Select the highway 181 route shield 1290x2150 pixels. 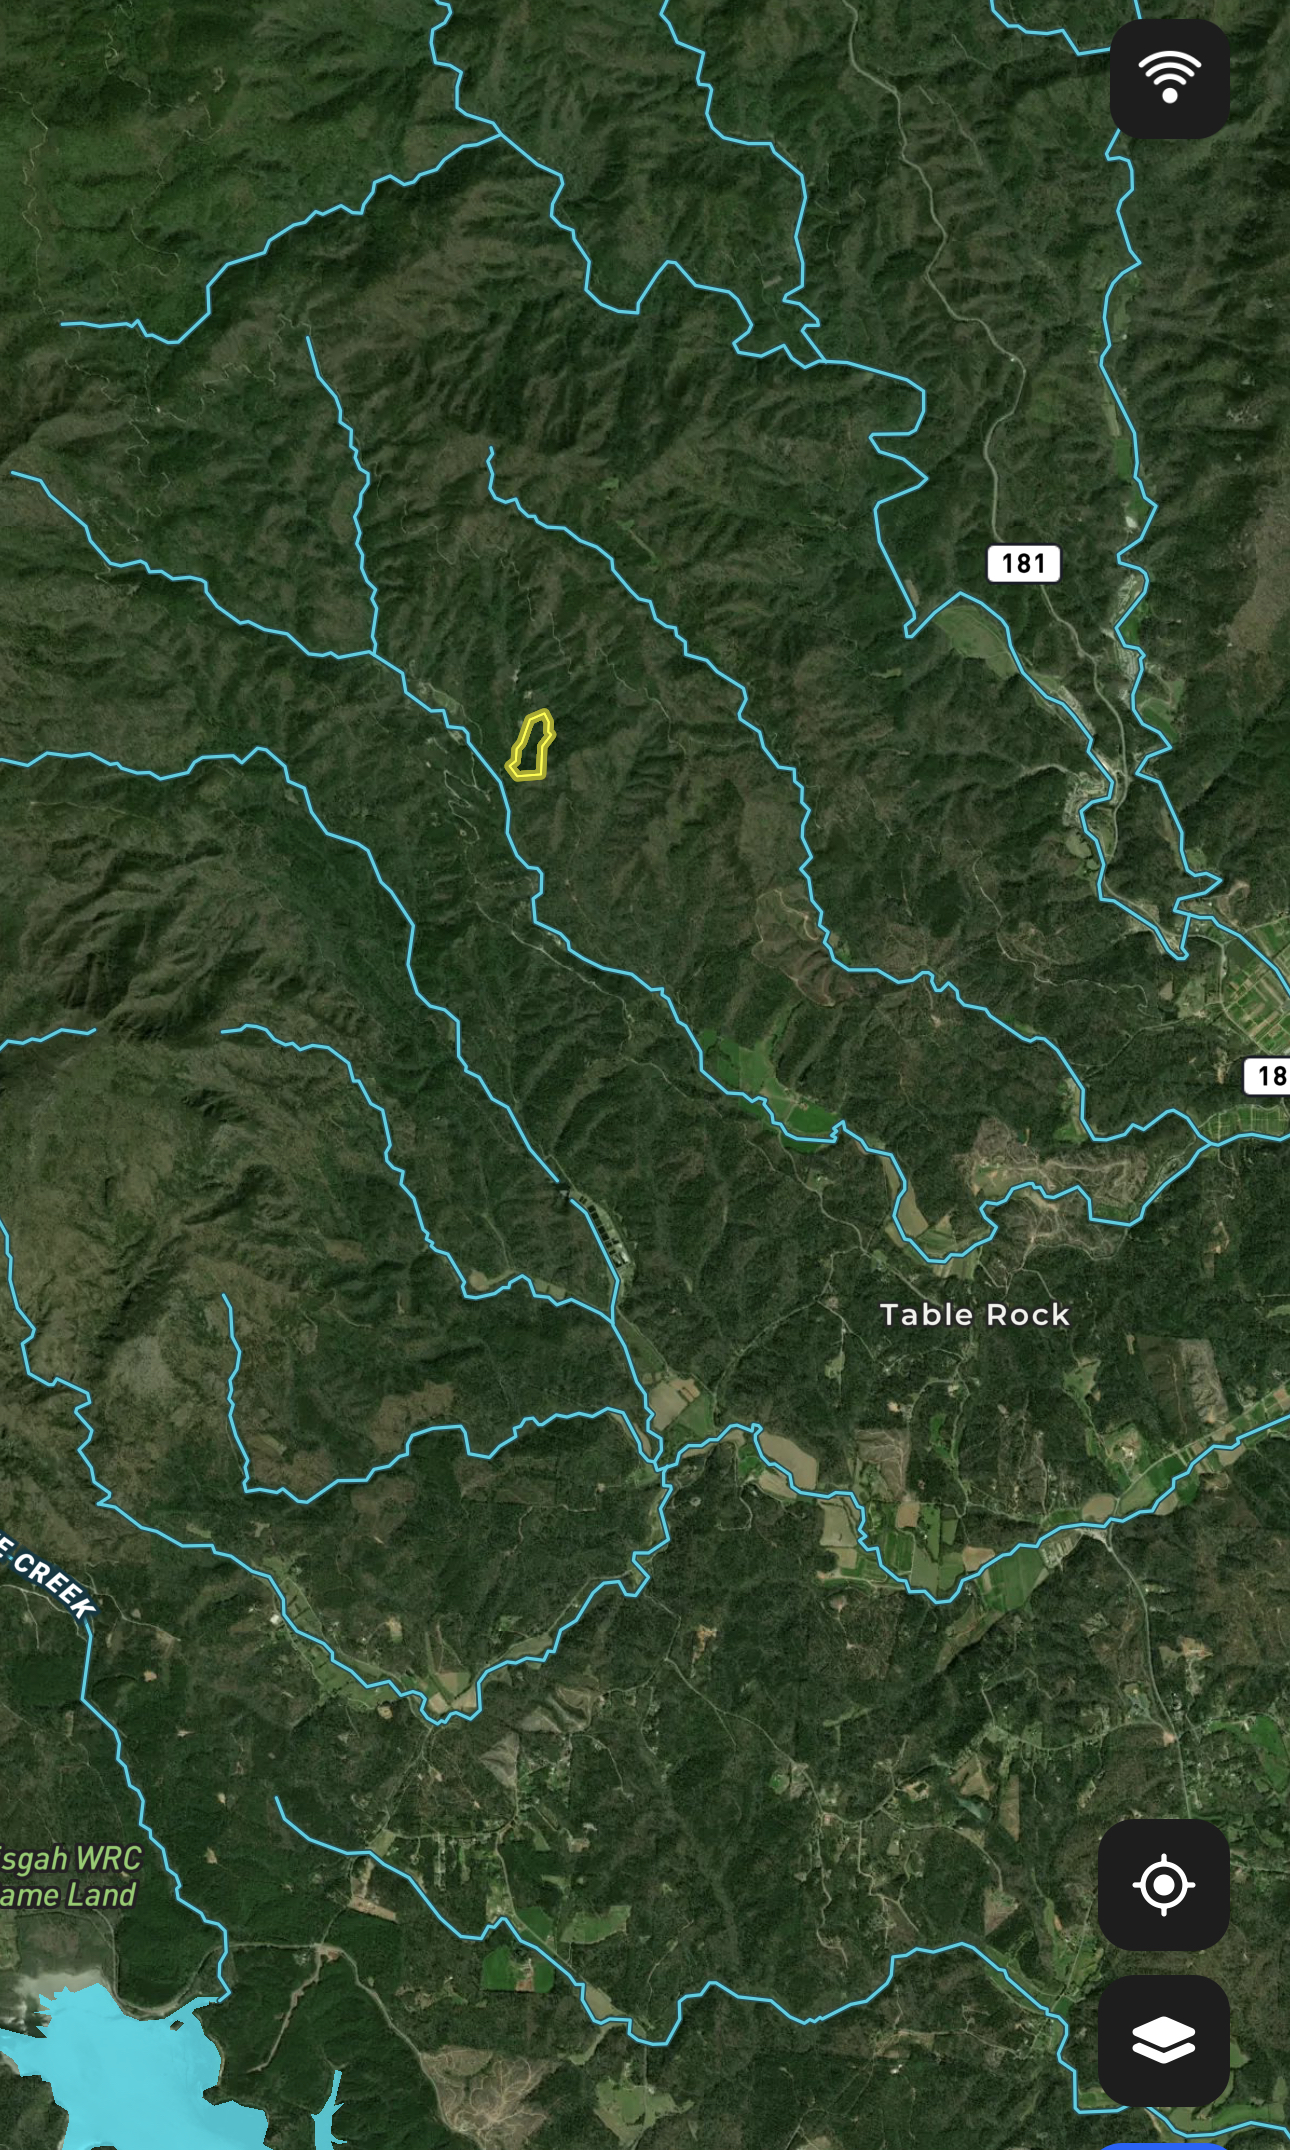coord(1023,563)
